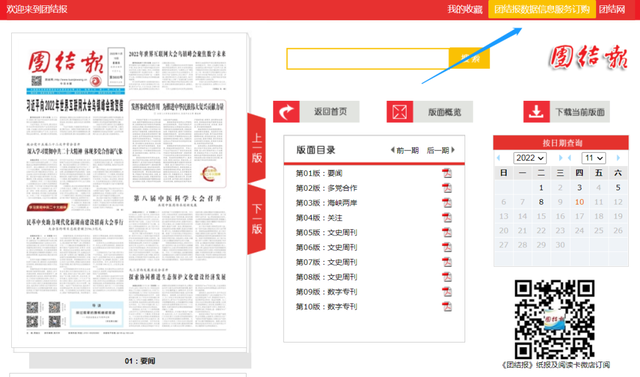
Task: Click the red layout overview icon
Action: click(x=400, y=112)
